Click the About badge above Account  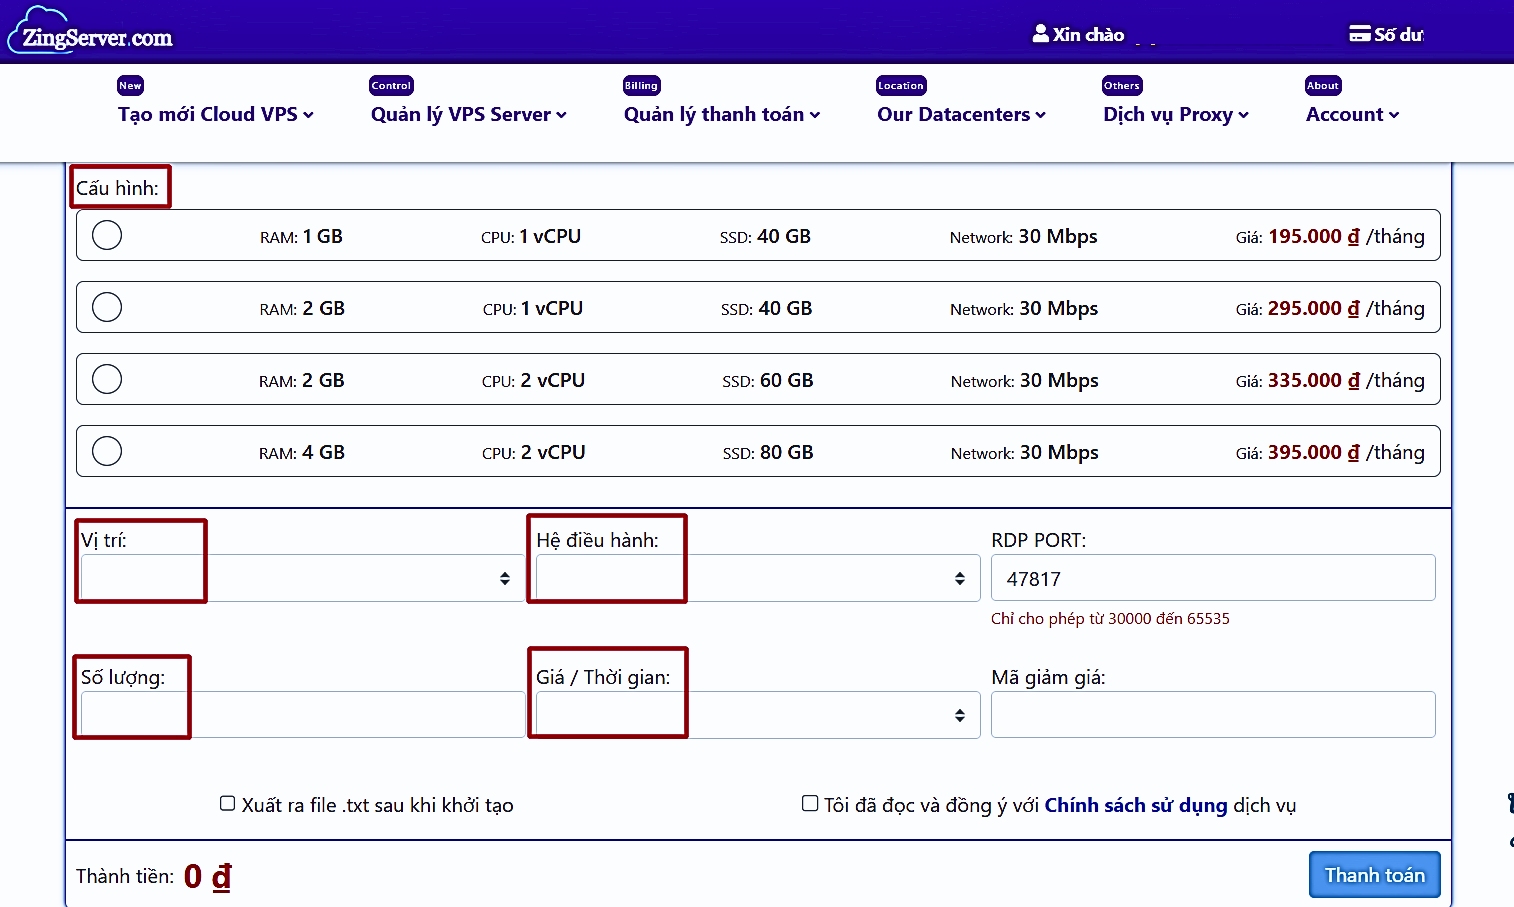[x=1323, y=85]
